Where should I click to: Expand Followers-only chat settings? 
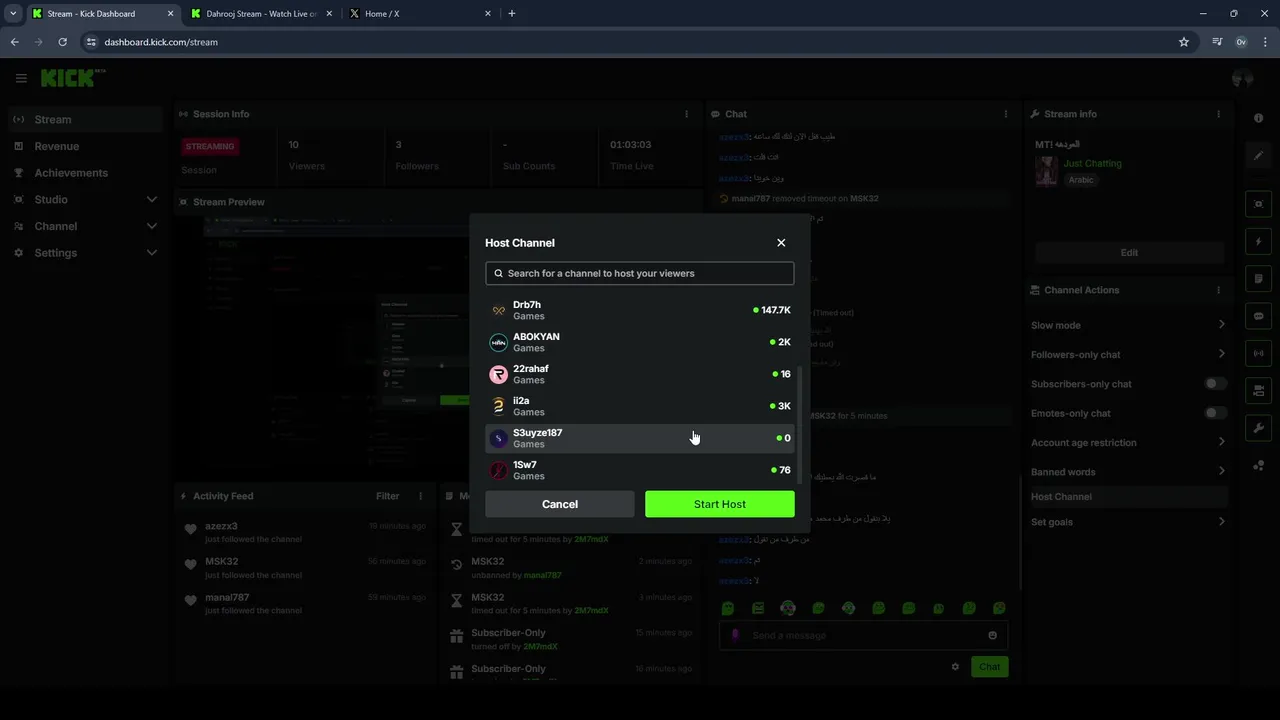[x=1128, y=354]
